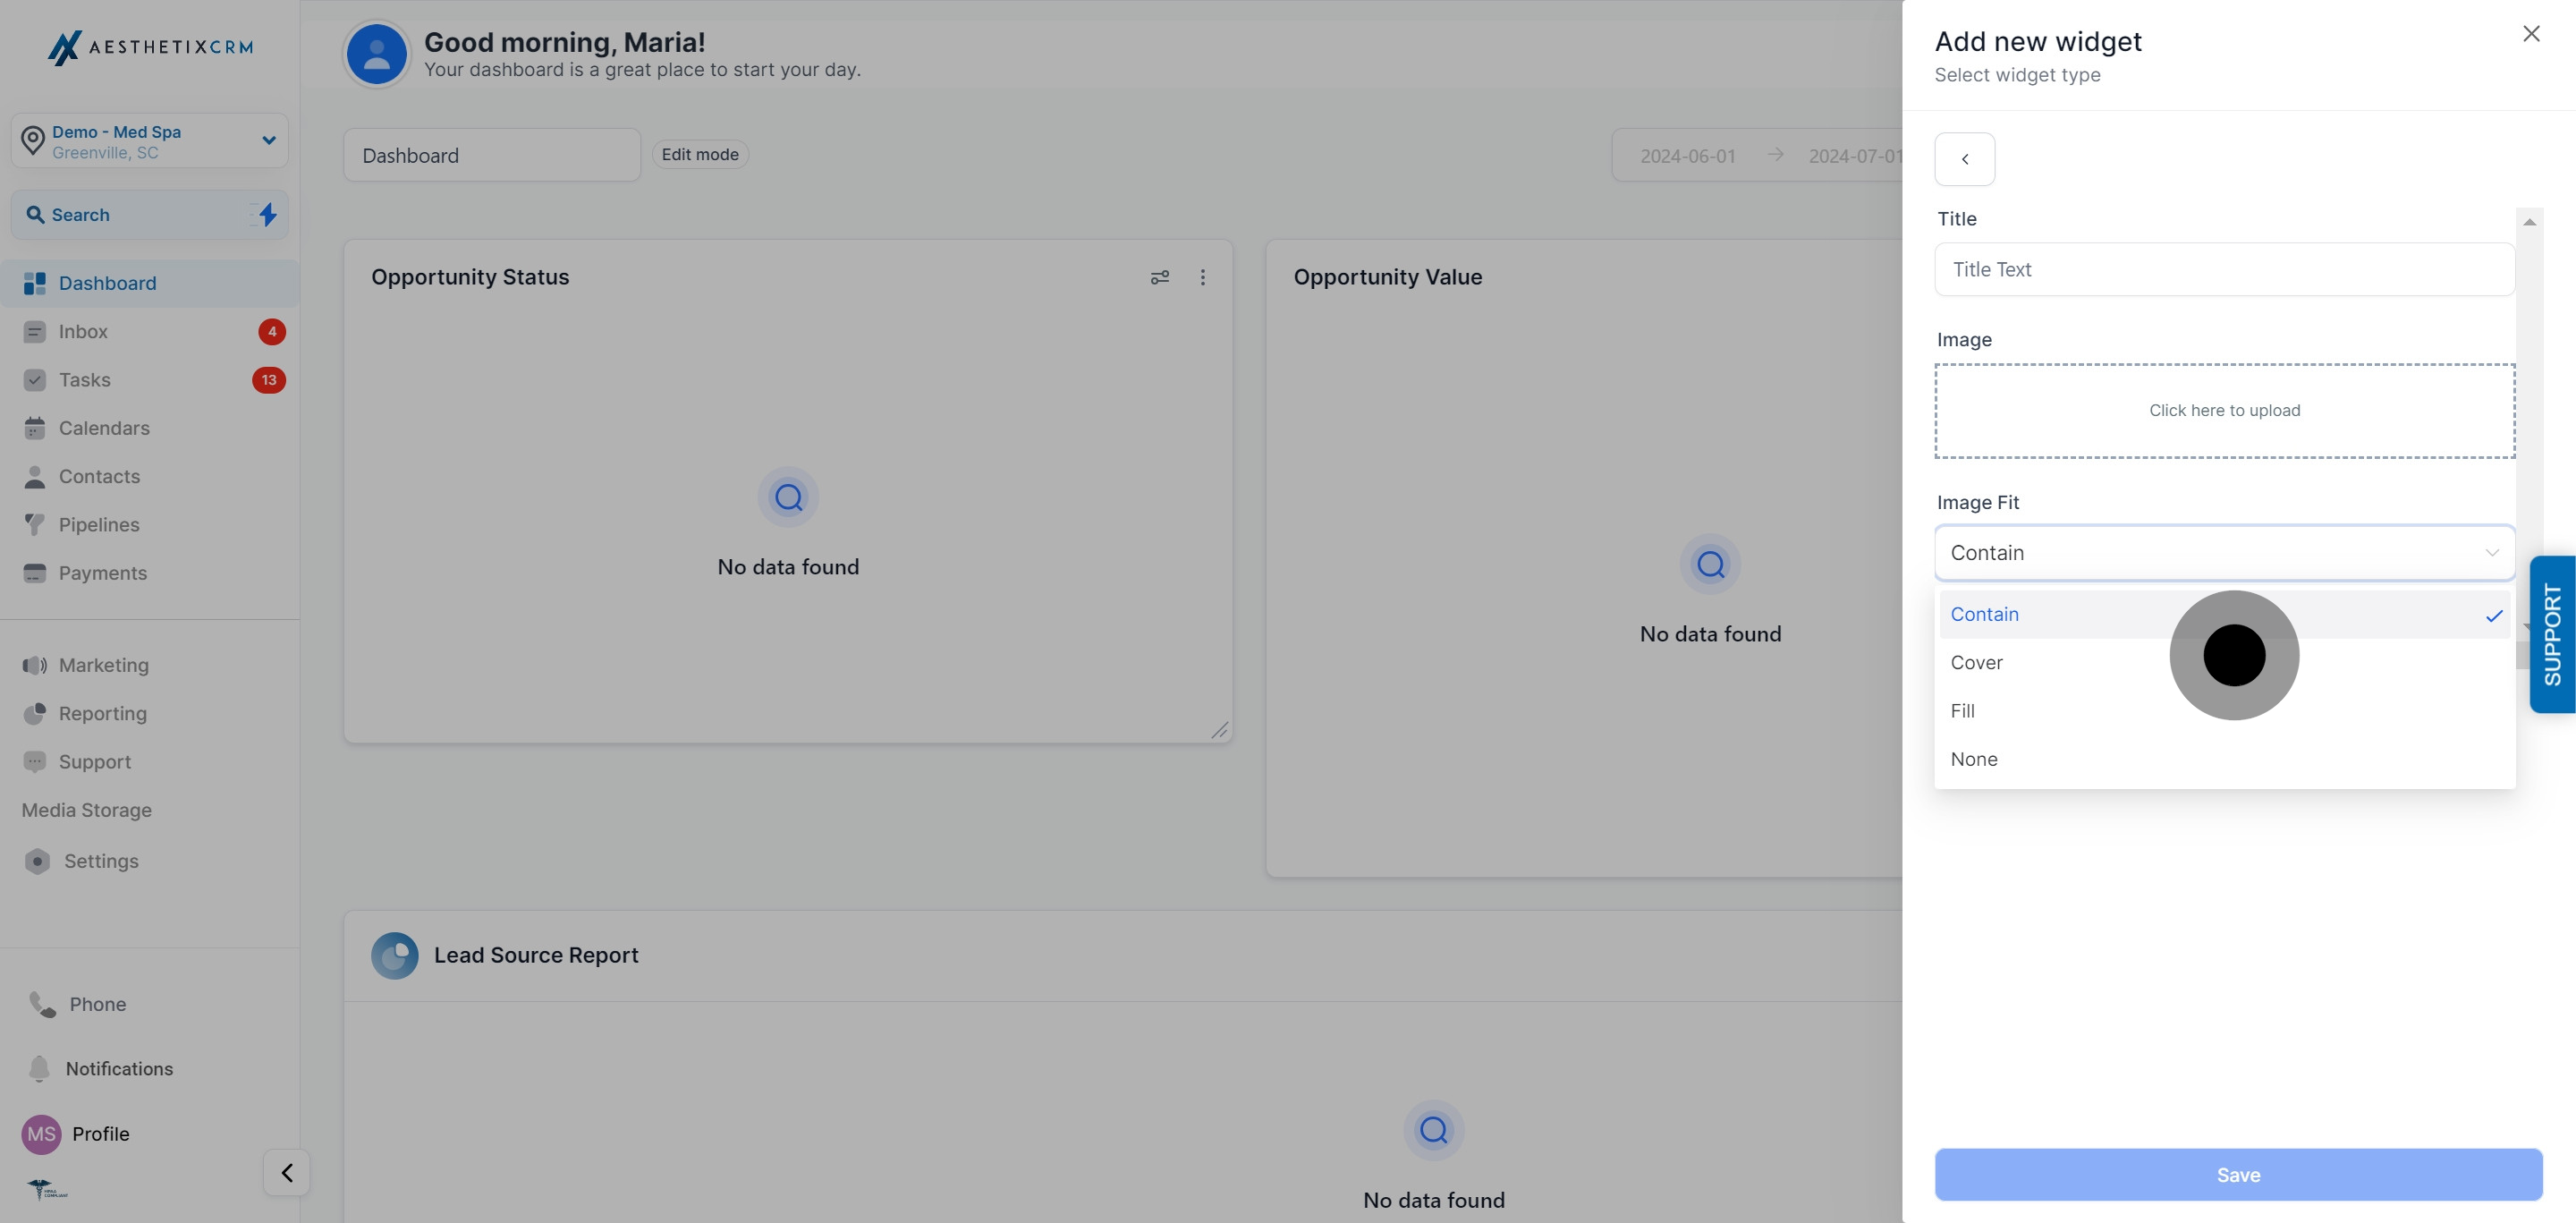The height and width of the screenshot is (1223, 2576).
Task: Click the user avatar next to greeting
Action: coord(377,54)
